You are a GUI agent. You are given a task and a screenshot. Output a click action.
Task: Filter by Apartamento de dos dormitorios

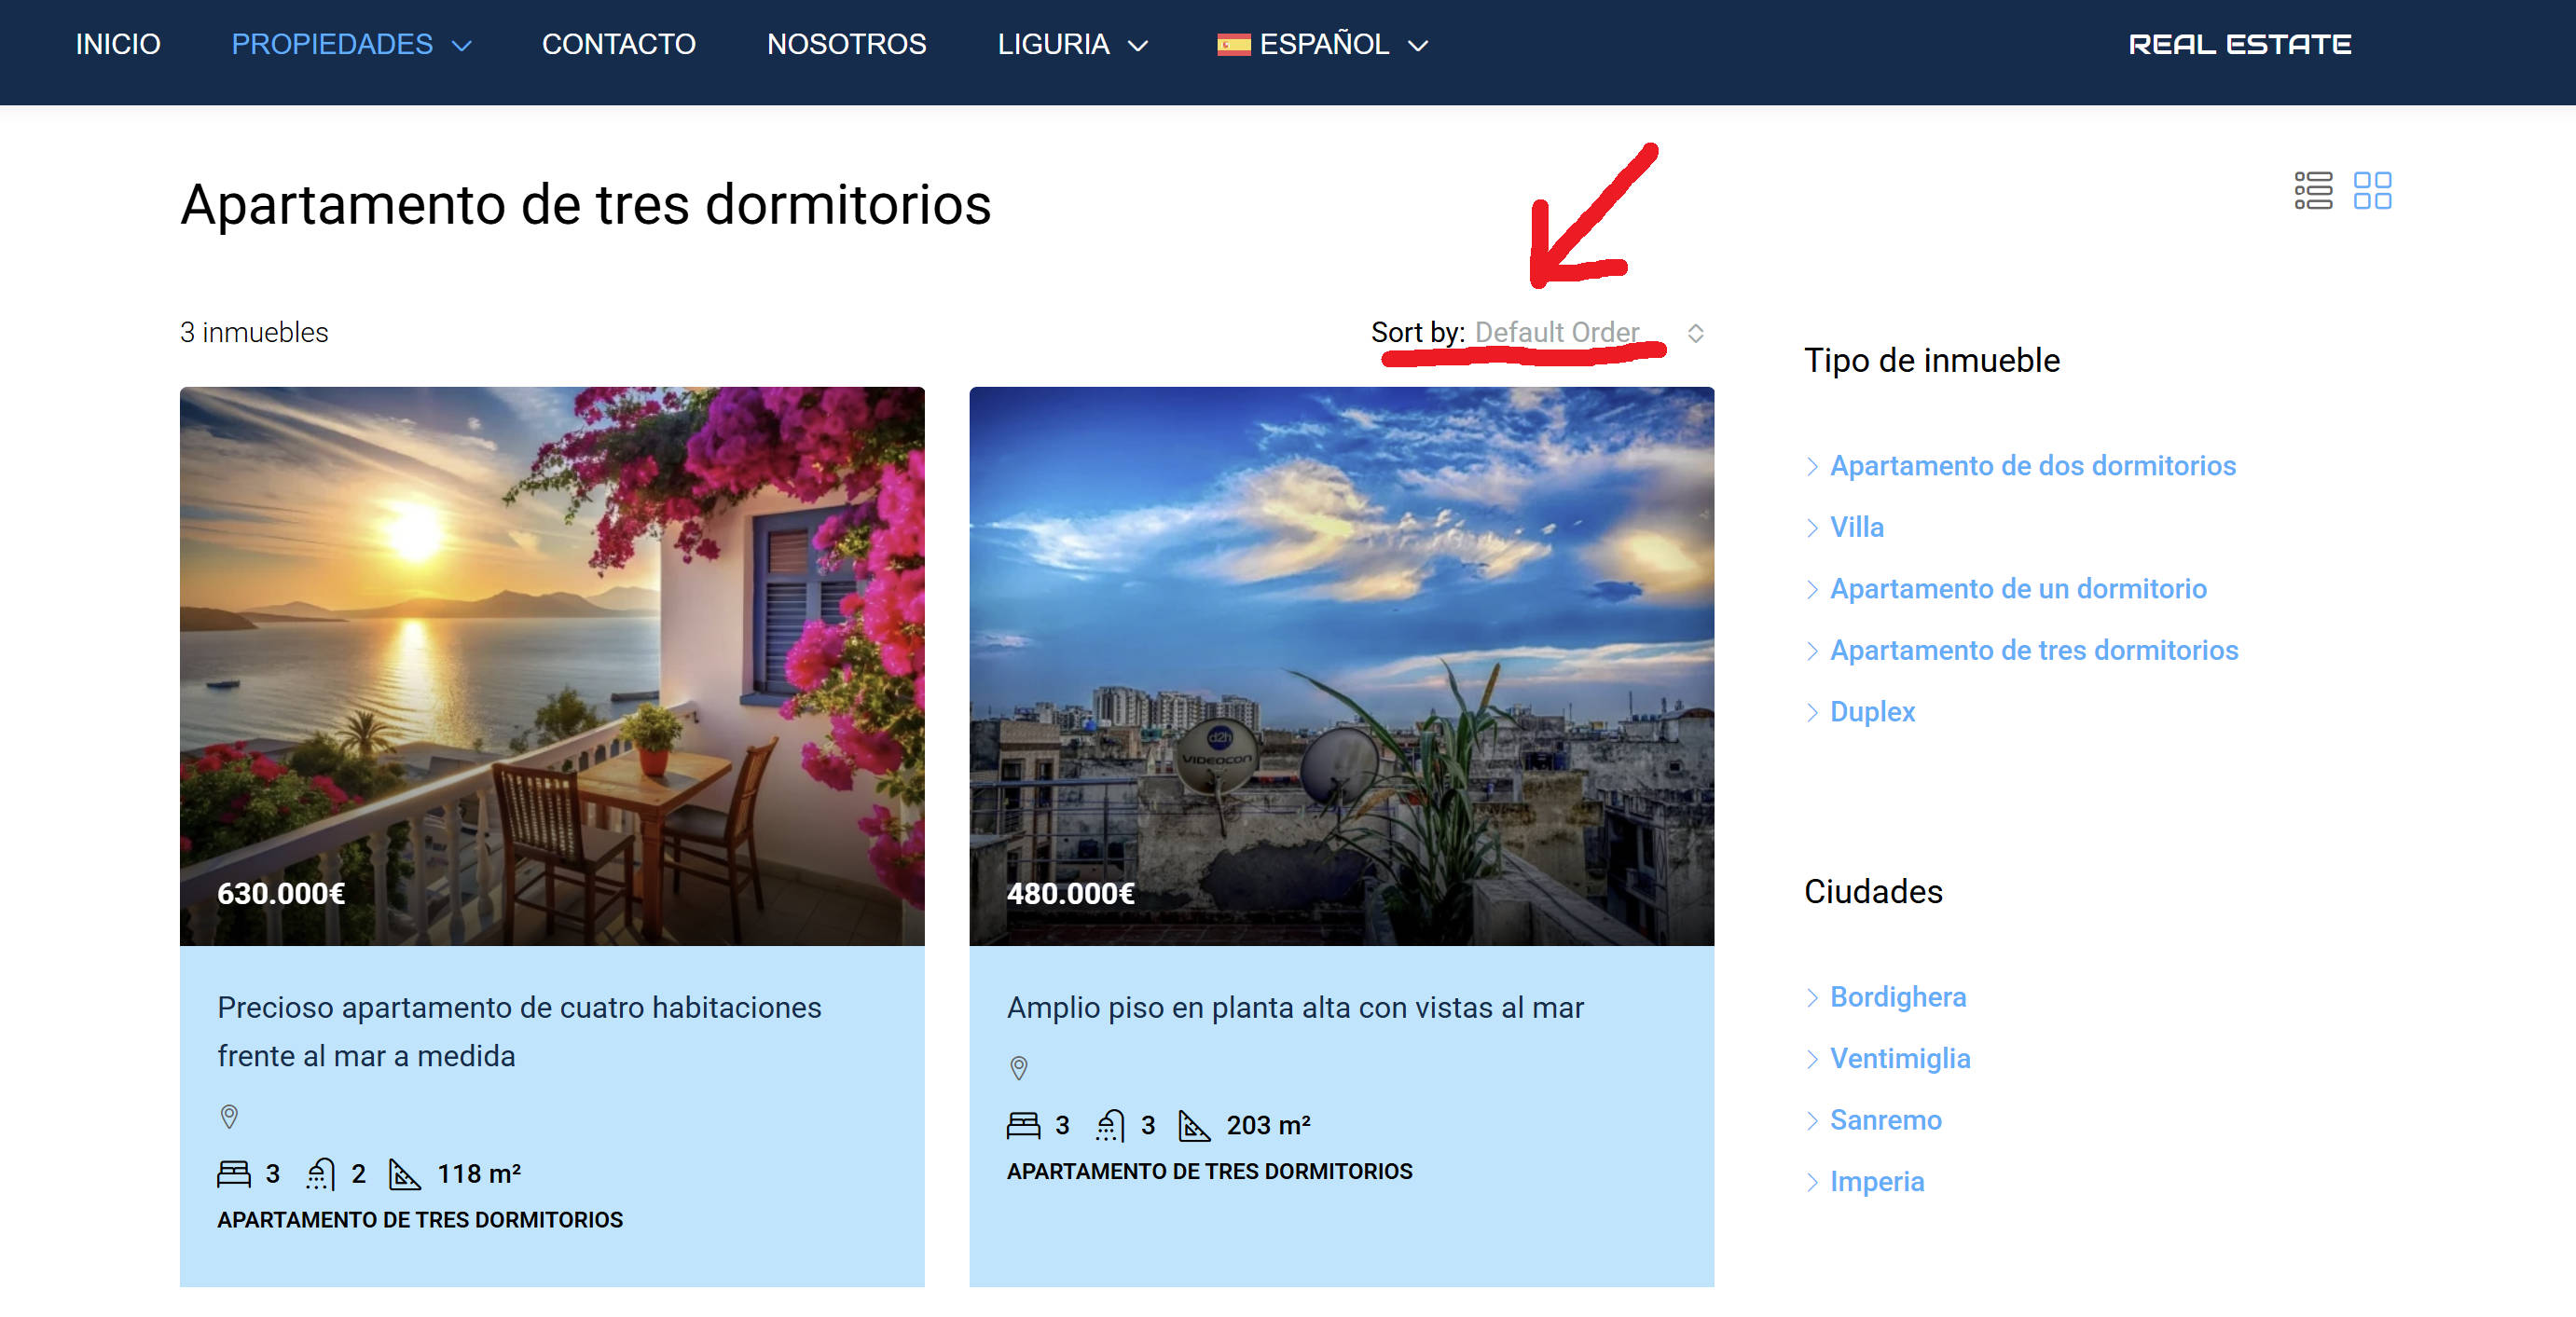click(x=2032, y=465)
